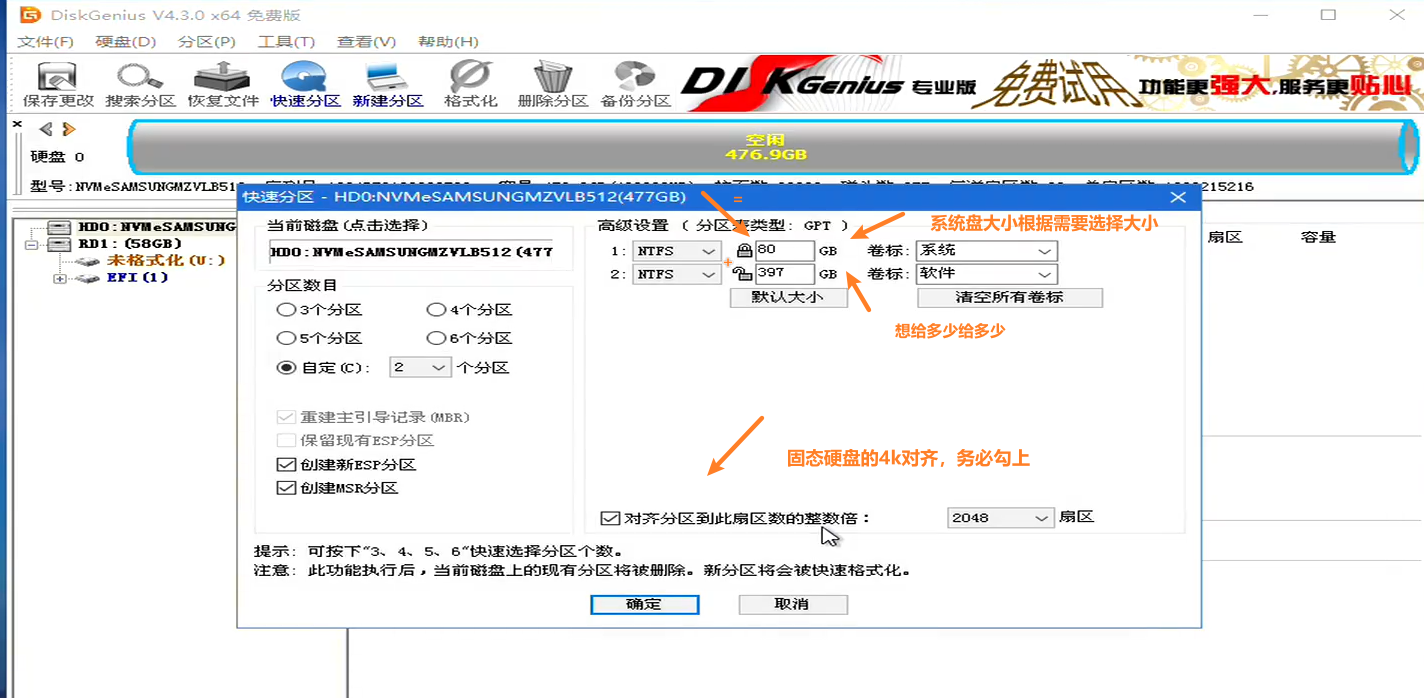Click the 扇区 column header

(x=1224, y=237)
